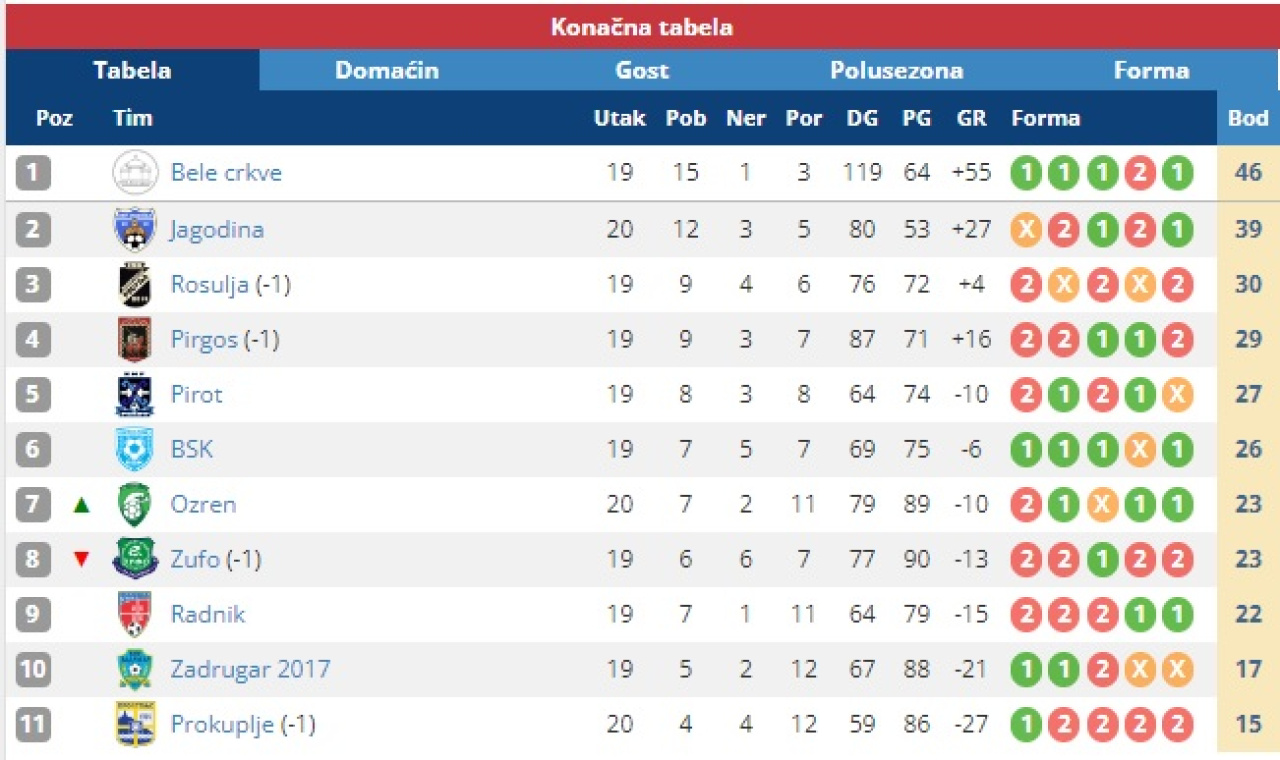Open the Jagodina team name link
This screenshot has height=760, width=1280.
point(217,229)
